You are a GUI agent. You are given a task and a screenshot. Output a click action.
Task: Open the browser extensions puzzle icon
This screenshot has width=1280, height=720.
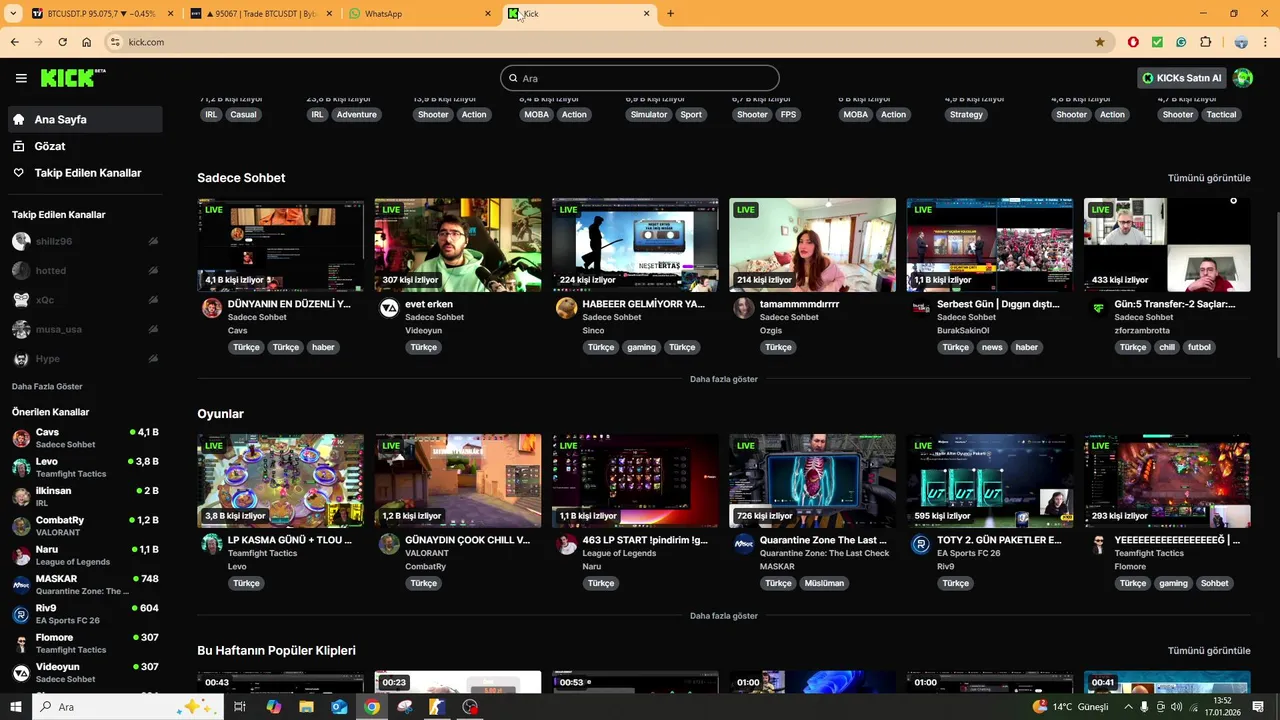pos(1205,42)
